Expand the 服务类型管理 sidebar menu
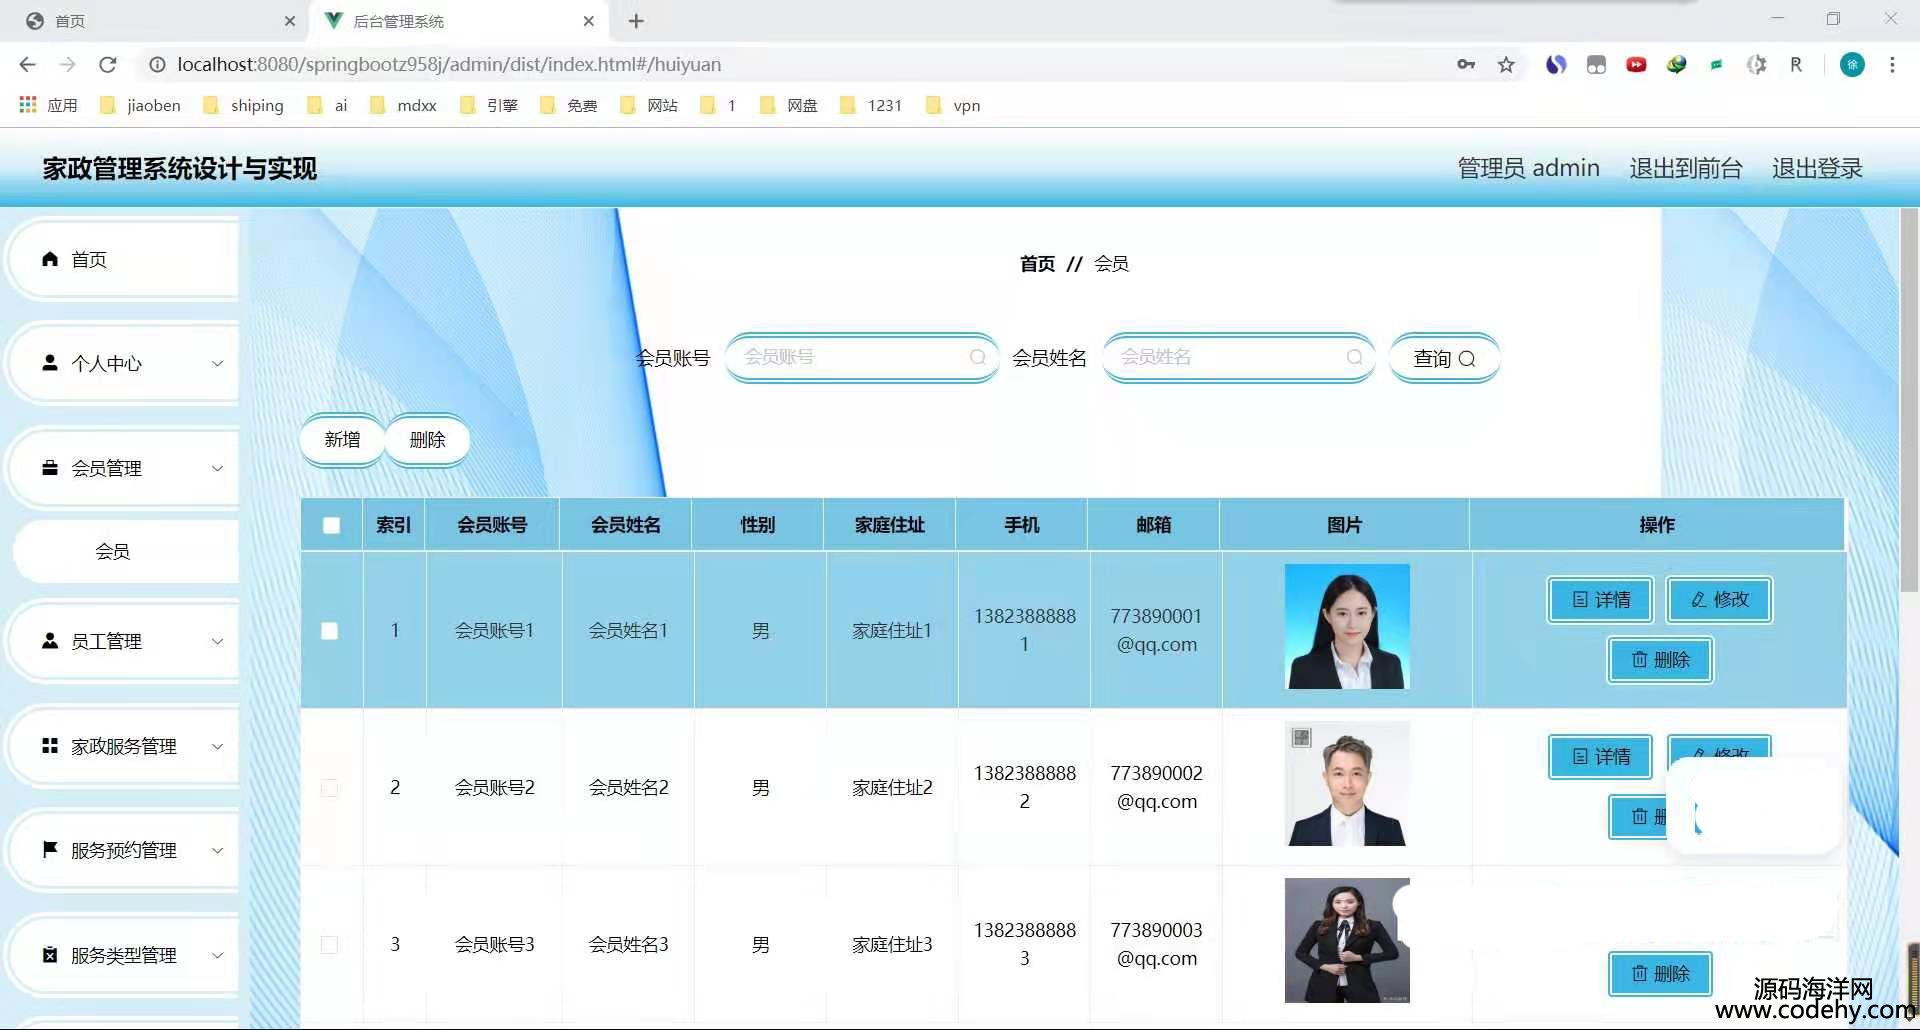Screen dimensions: 1920x1030 122,955
